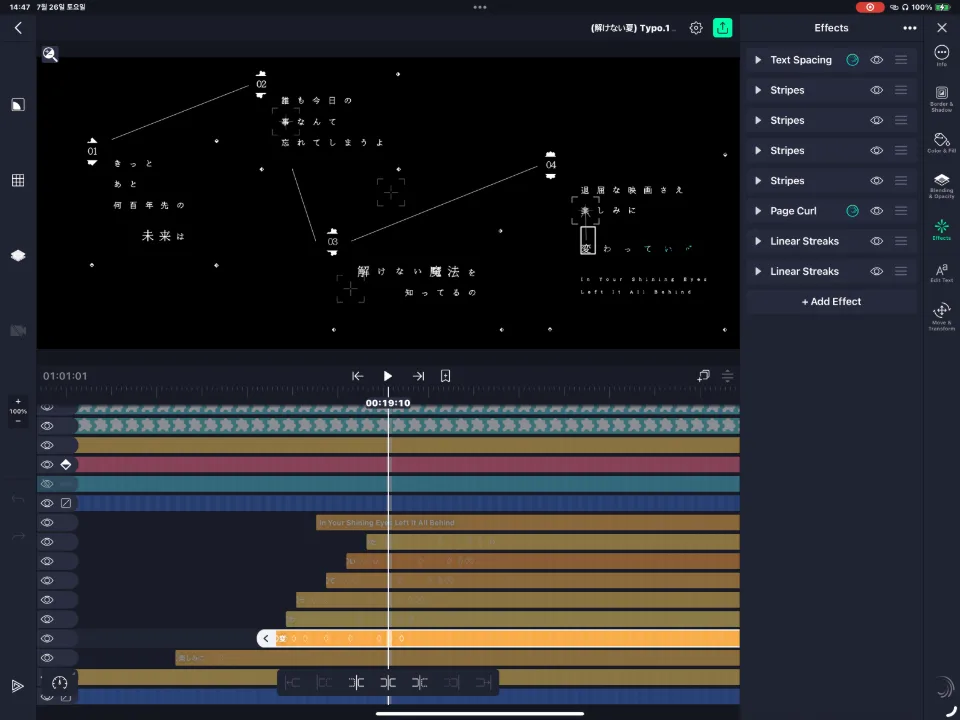This screenshot has width=960, height=720.
Task: Select the In Your Shining Eyes clip
Action: click(x=527, y=523)
